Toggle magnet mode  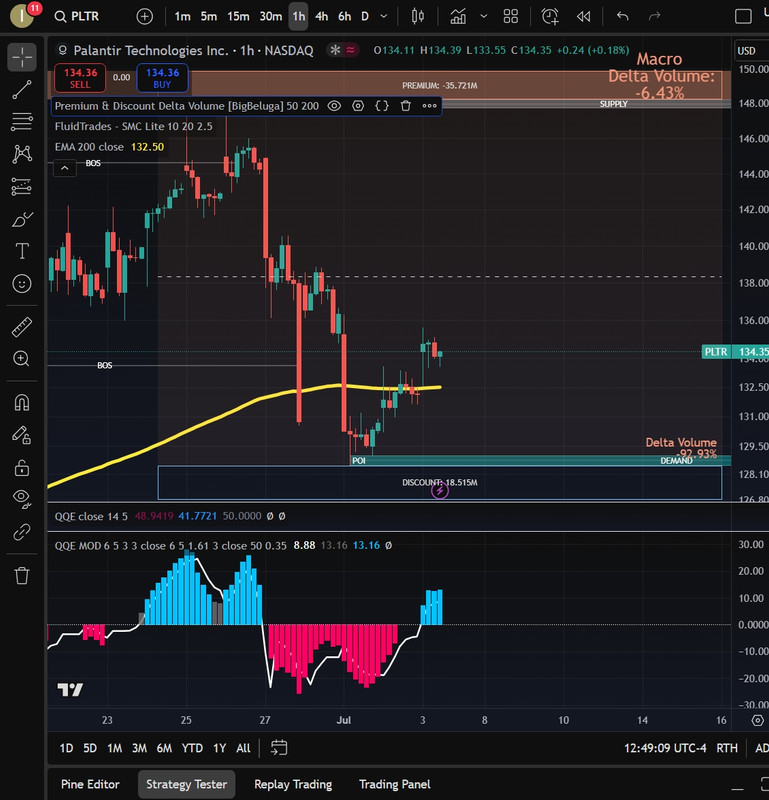(22, 403)
